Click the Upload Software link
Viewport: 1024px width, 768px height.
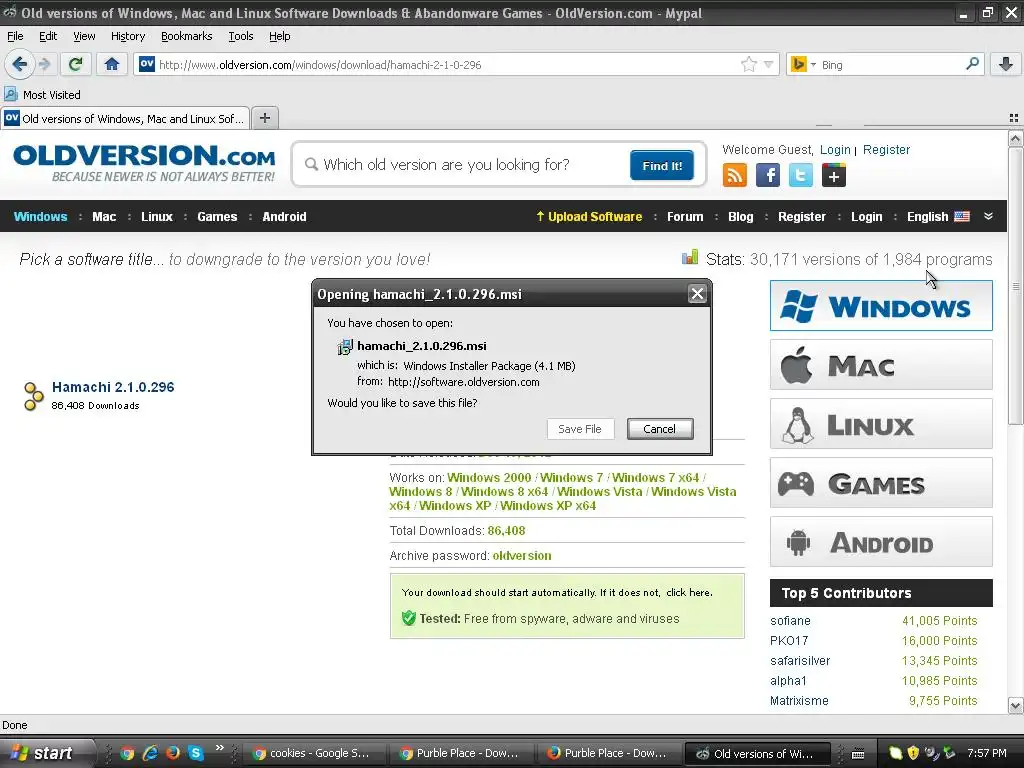click(x=589, y=216)
